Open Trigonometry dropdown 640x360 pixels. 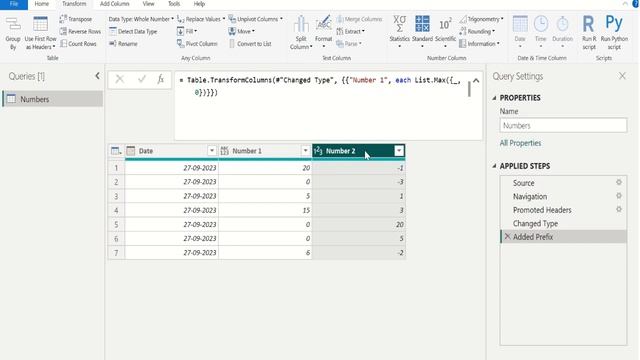(481, 19)
